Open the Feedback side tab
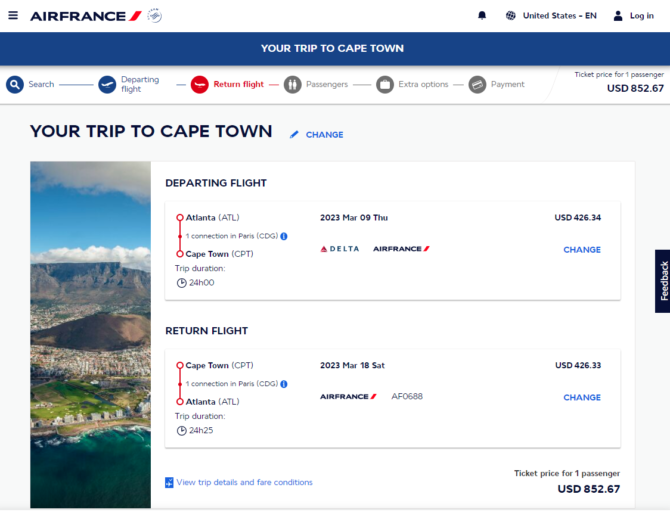Image resolution: width=670 pixels, height=522 pixels. [x=663, y=281]
